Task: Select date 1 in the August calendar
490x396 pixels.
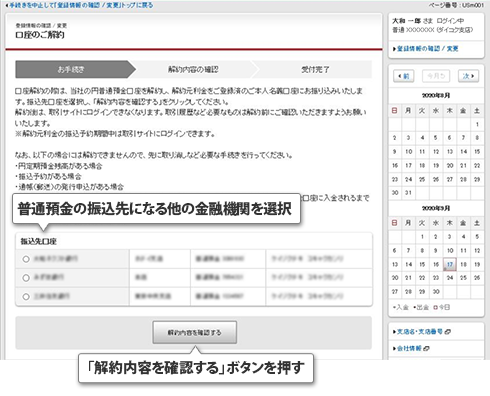Action: tap(477, 124)
